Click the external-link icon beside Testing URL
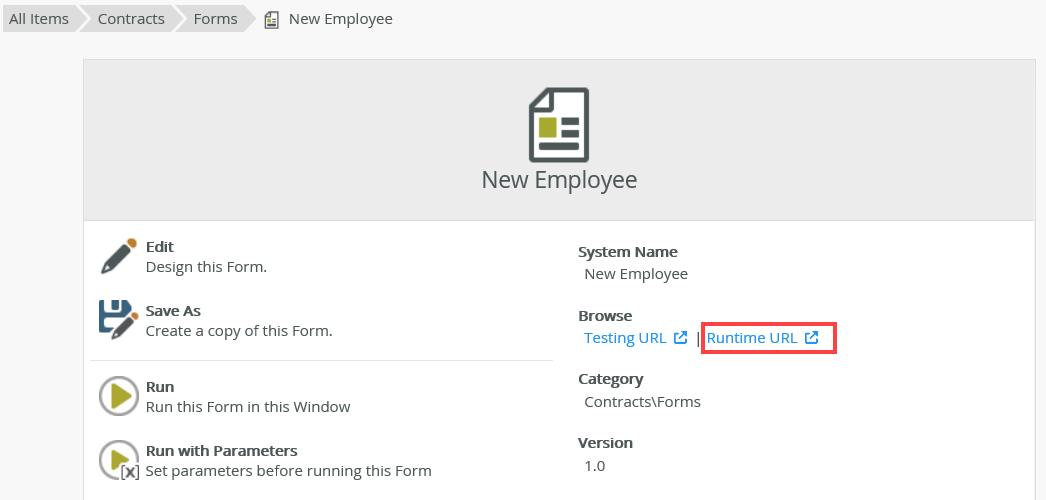Screen dimensions: 1046x500 680,338
